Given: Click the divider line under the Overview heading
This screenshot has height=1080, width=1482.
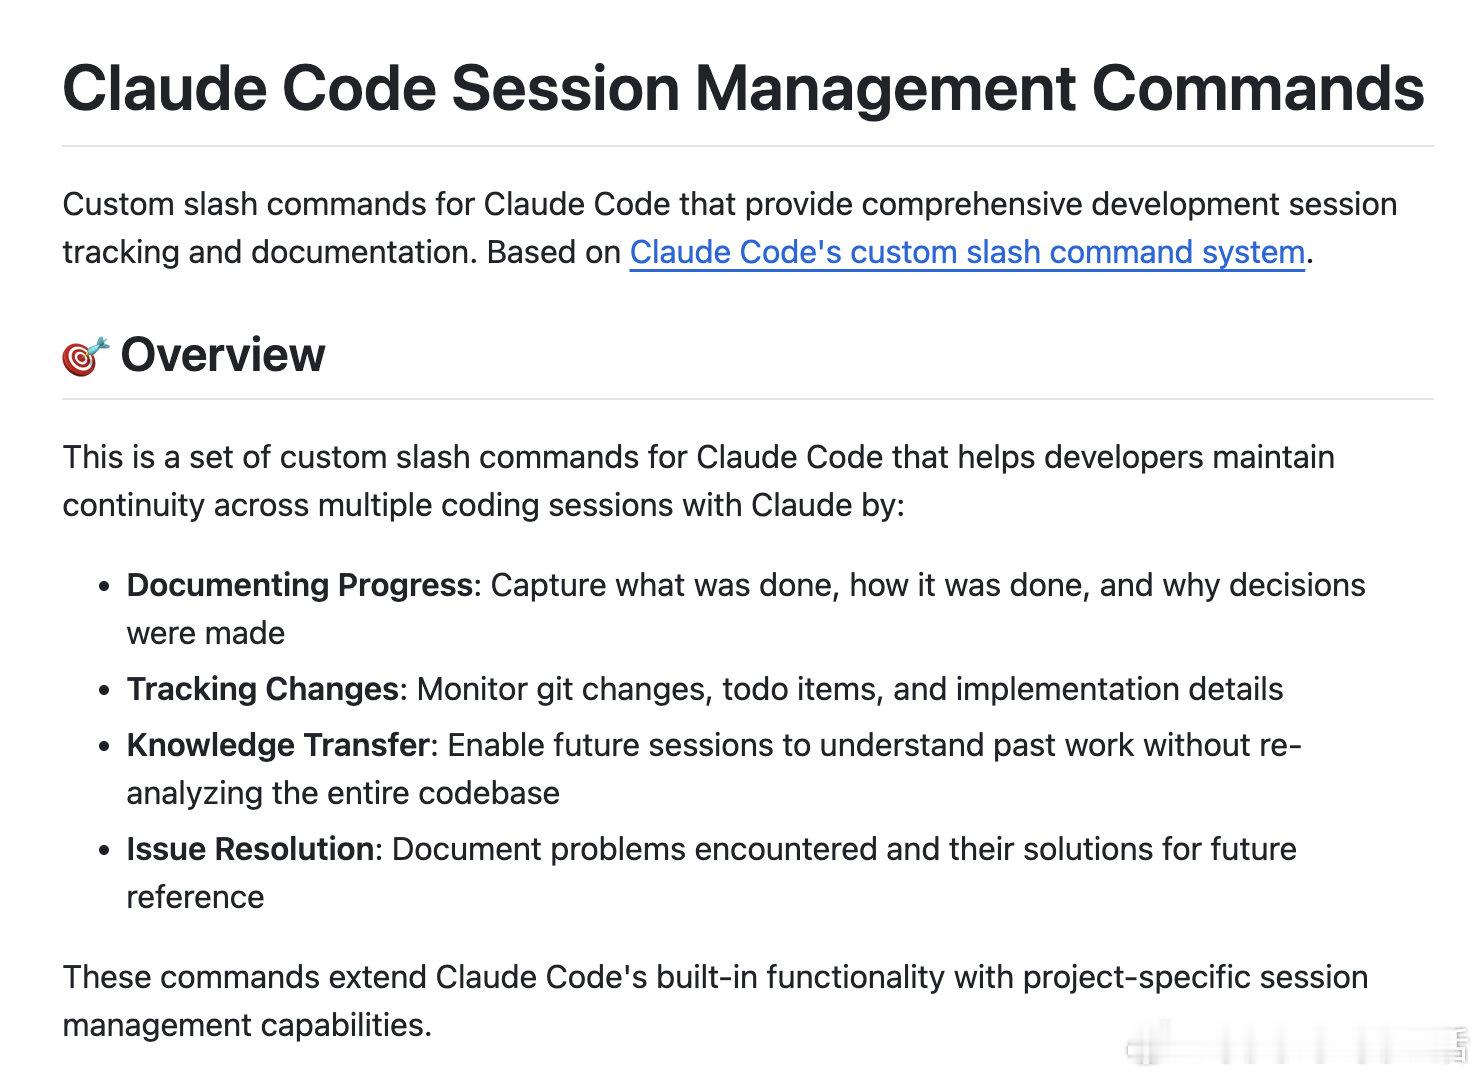Looking at the screenshot, I should [x=748, y=399].
